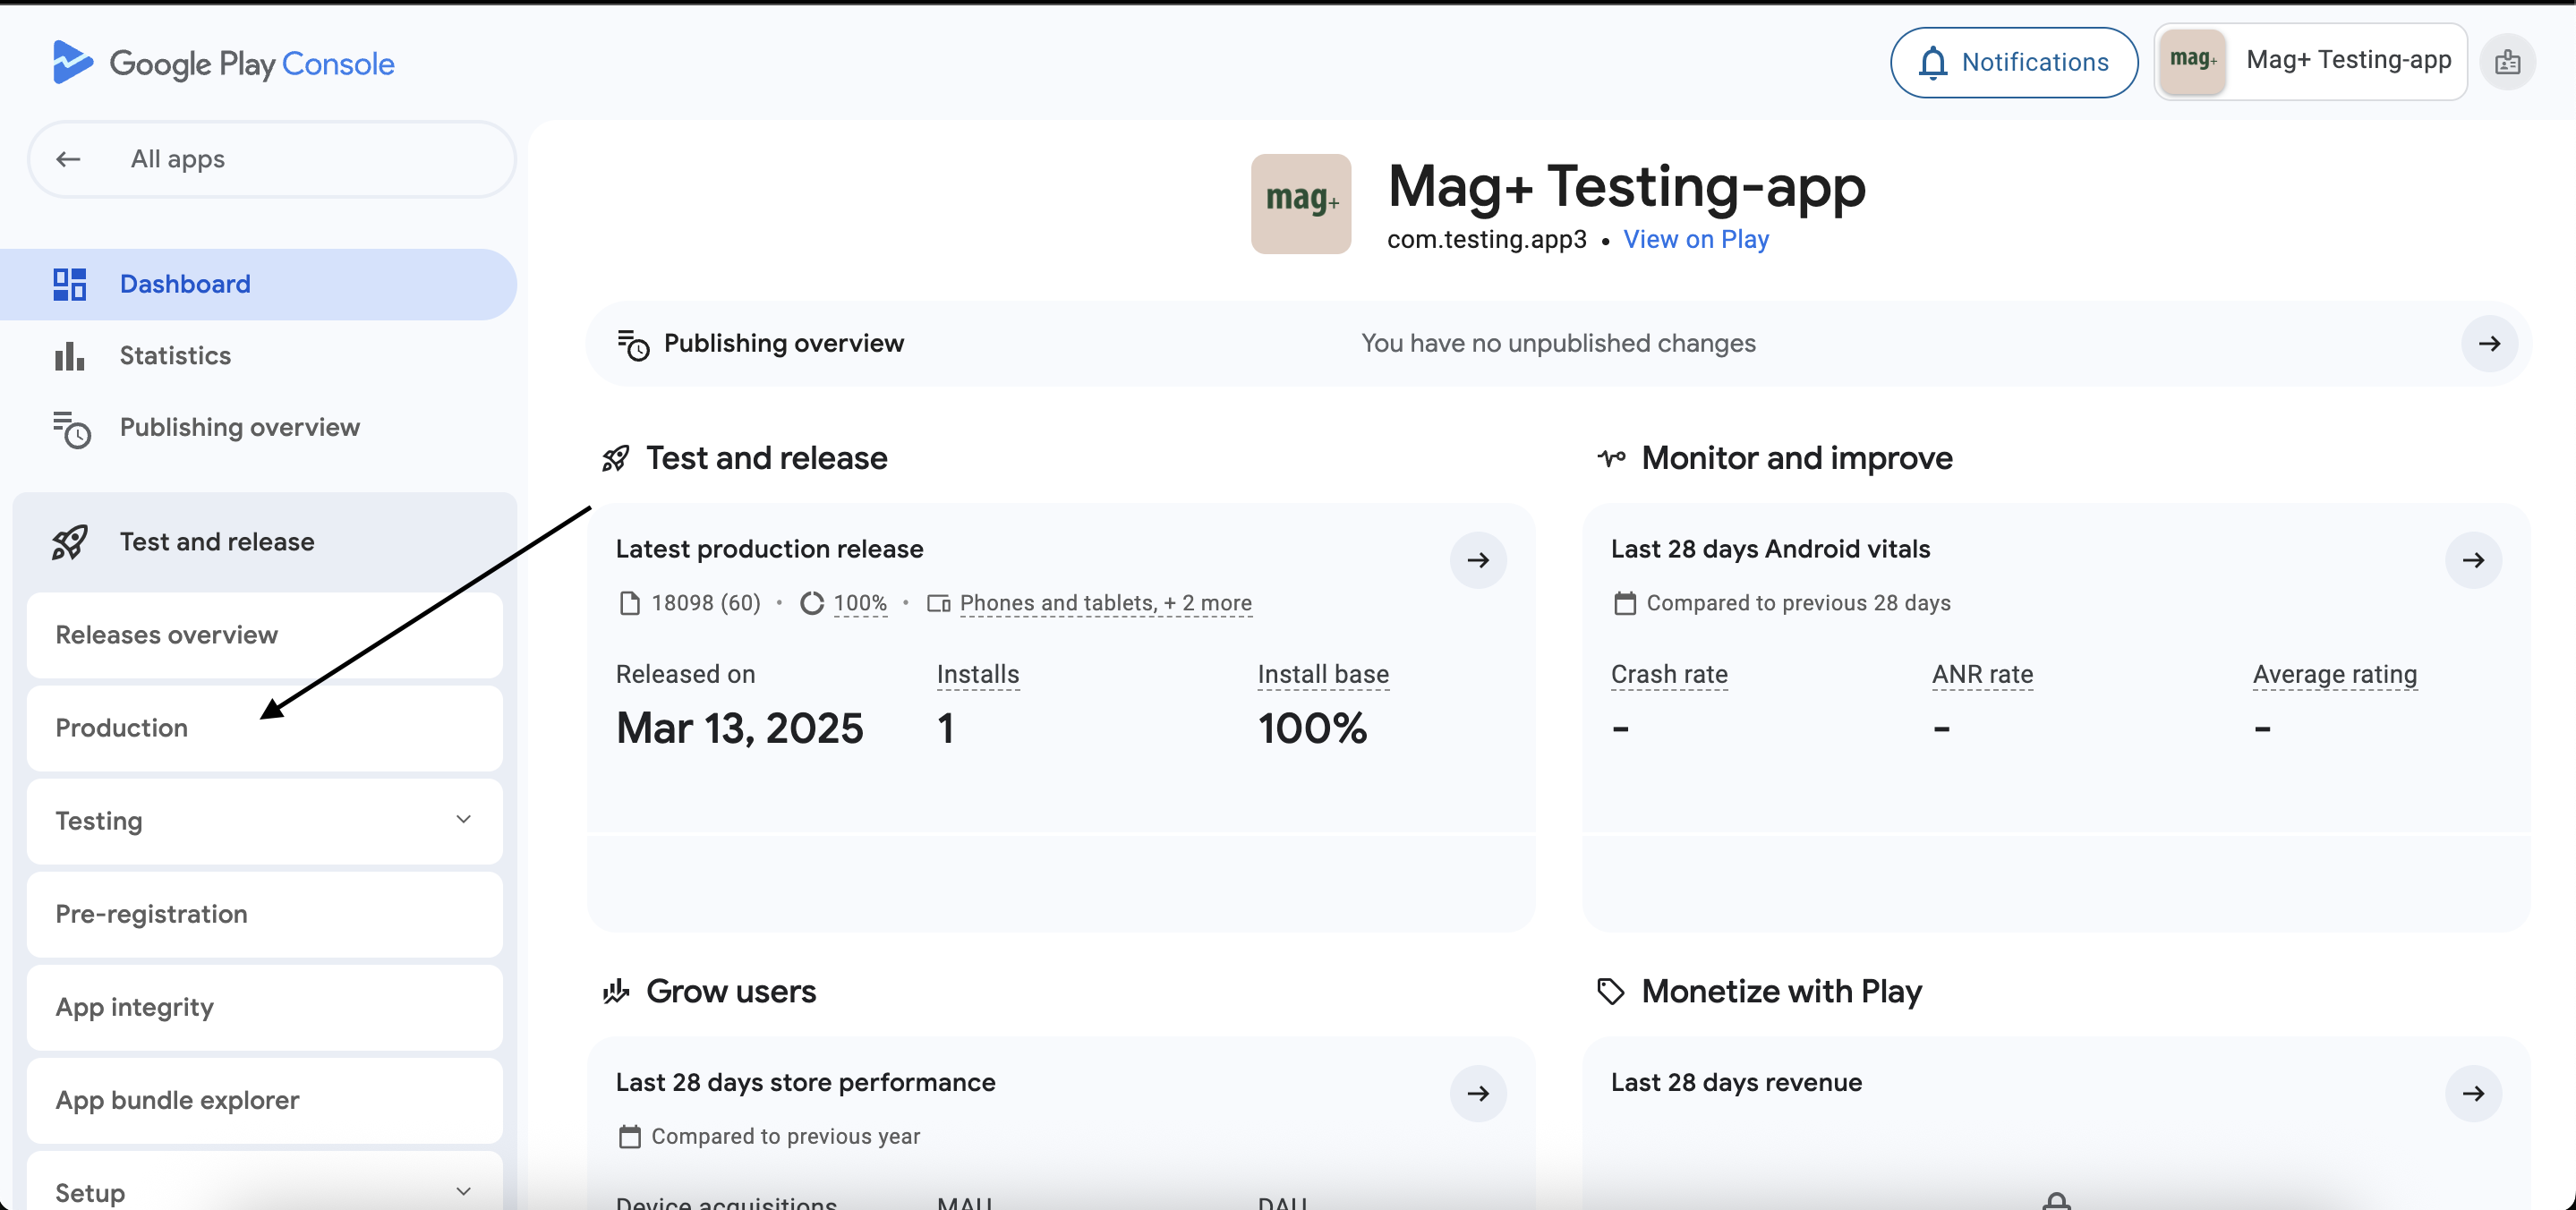Click the All apps button
Screen dimensions: 2576x1210
point(271,159)
